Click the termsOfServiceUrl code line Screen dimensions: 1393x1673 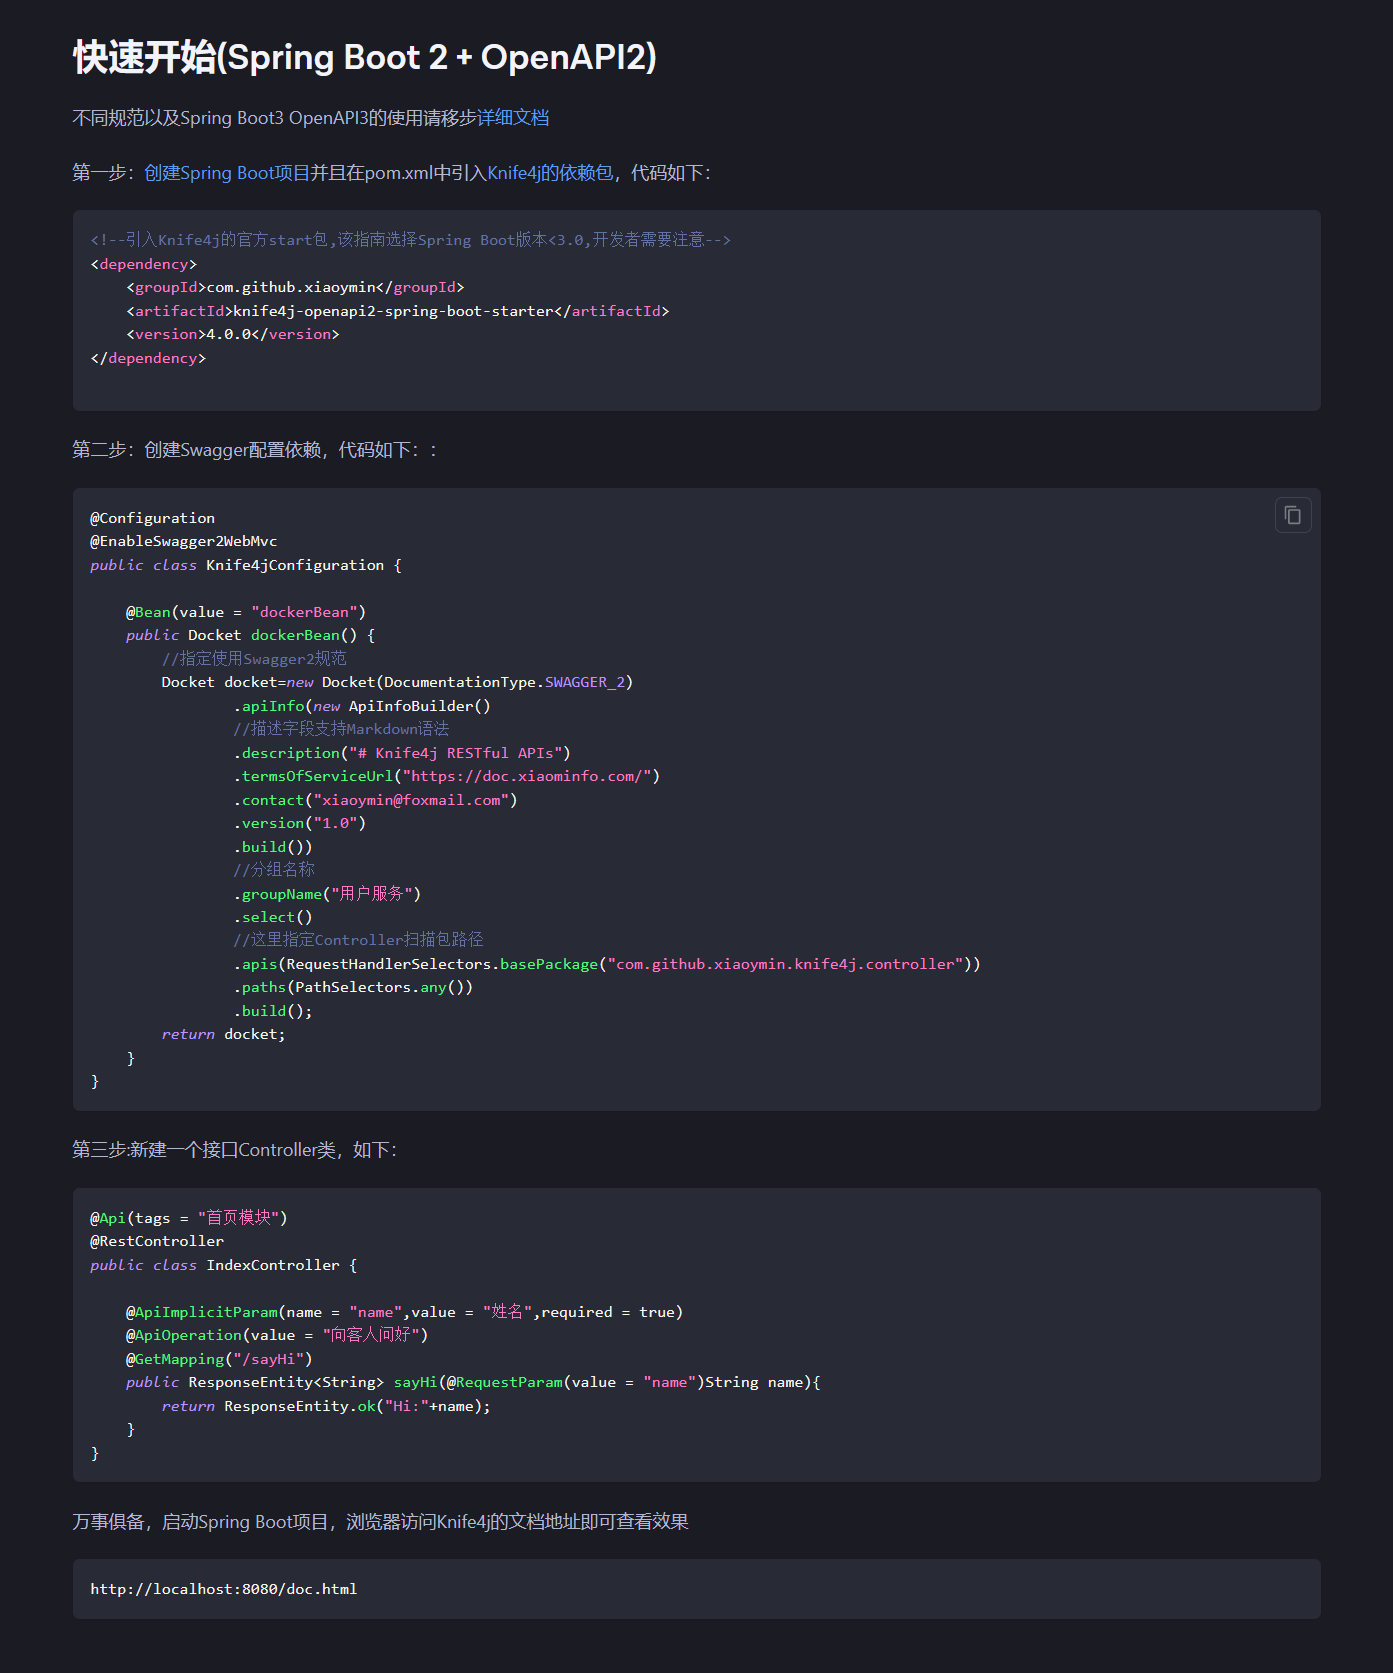pyautogui.click(x=446, y=776)
